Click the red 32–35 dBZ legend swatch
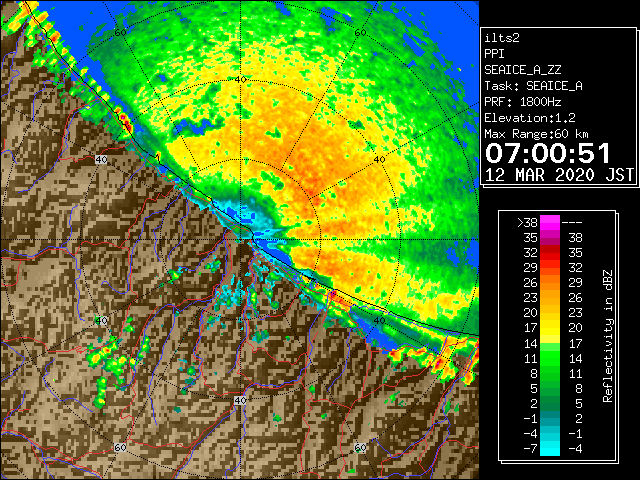This screenshot has height=480, width=640. [550, 253]
